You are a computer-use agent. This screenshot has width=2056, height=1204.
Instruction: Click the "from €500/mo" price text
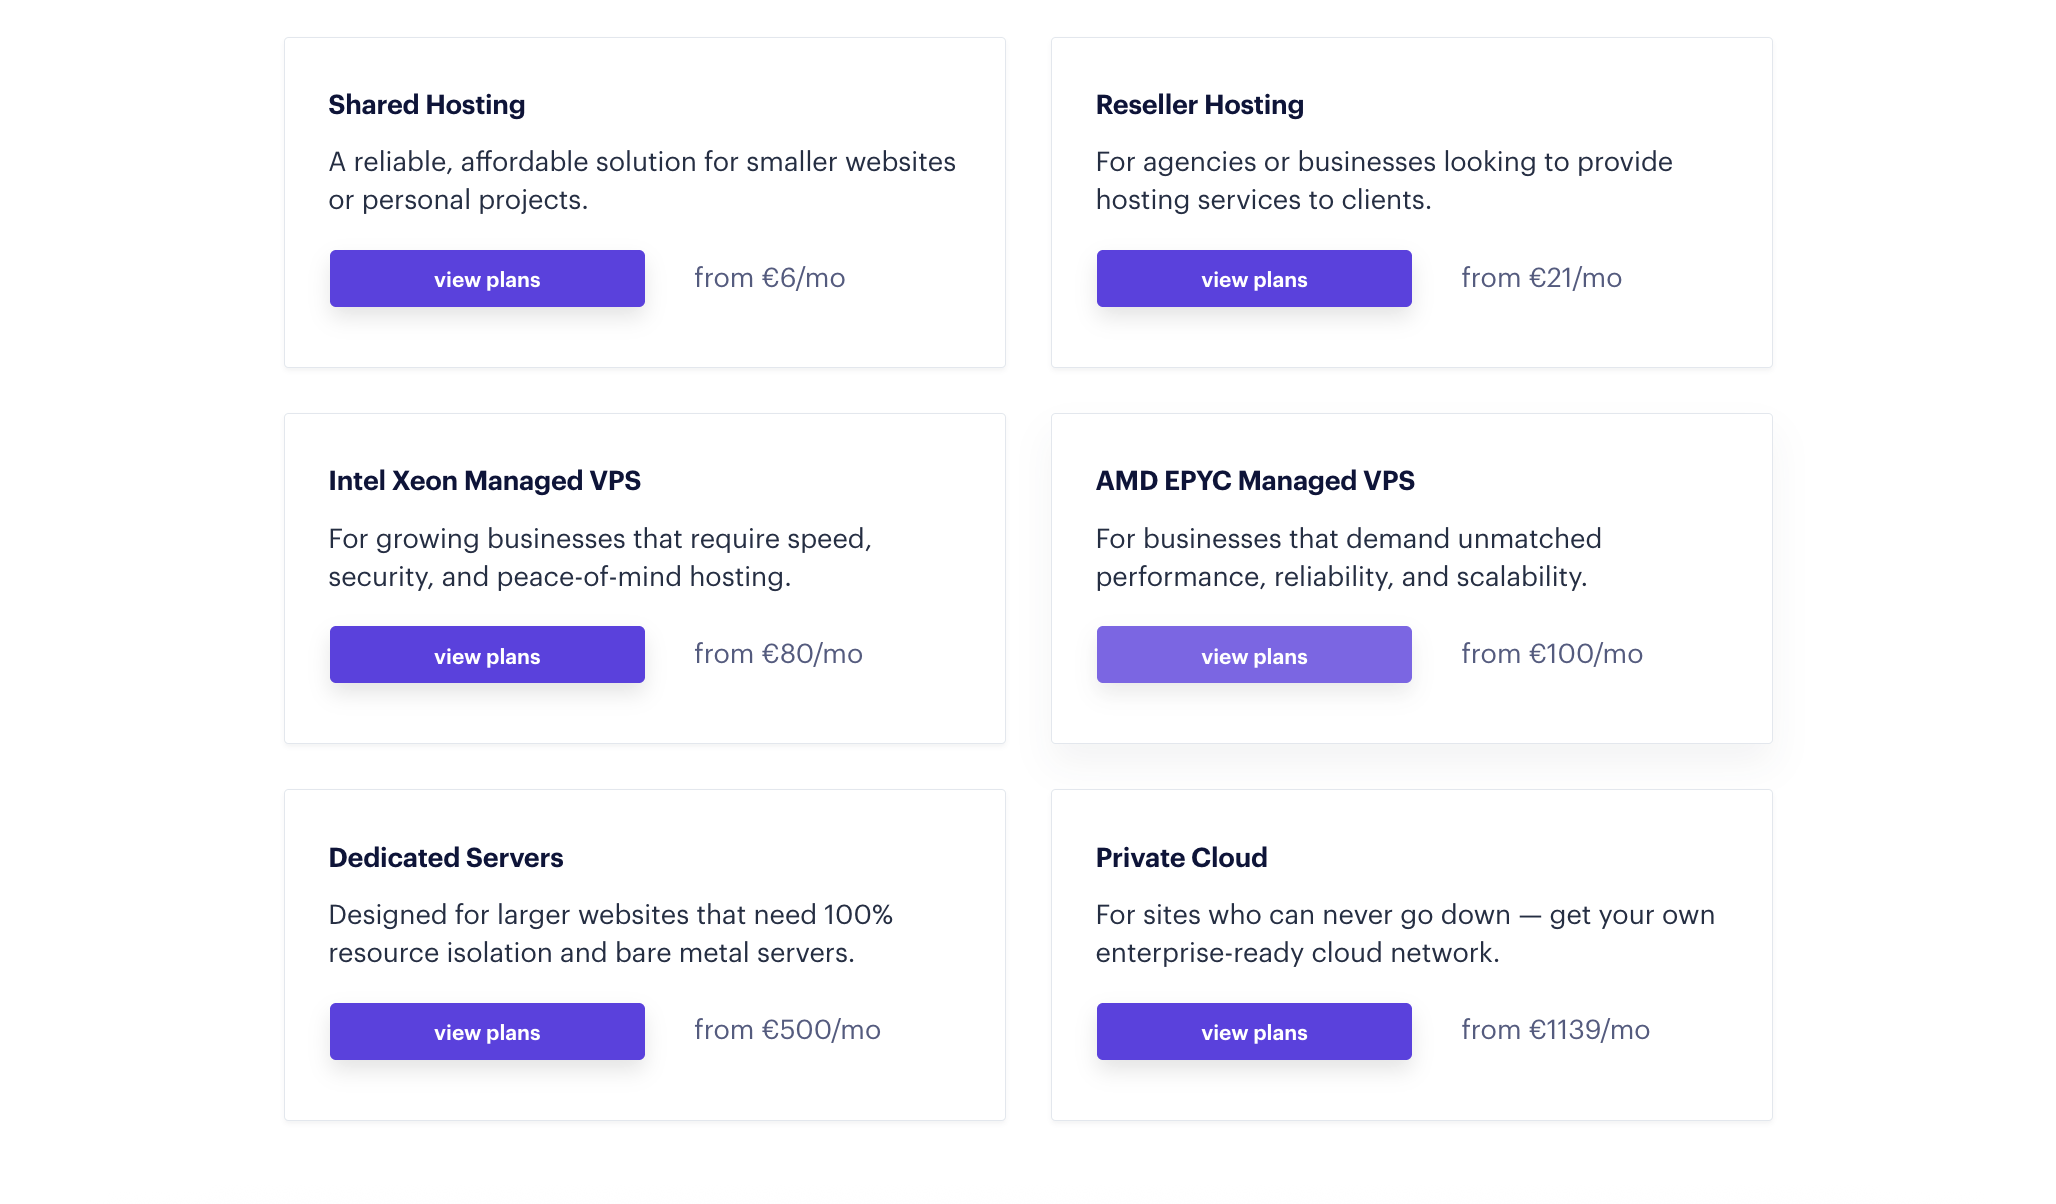pyautogui.click(x=787, y=1030)
